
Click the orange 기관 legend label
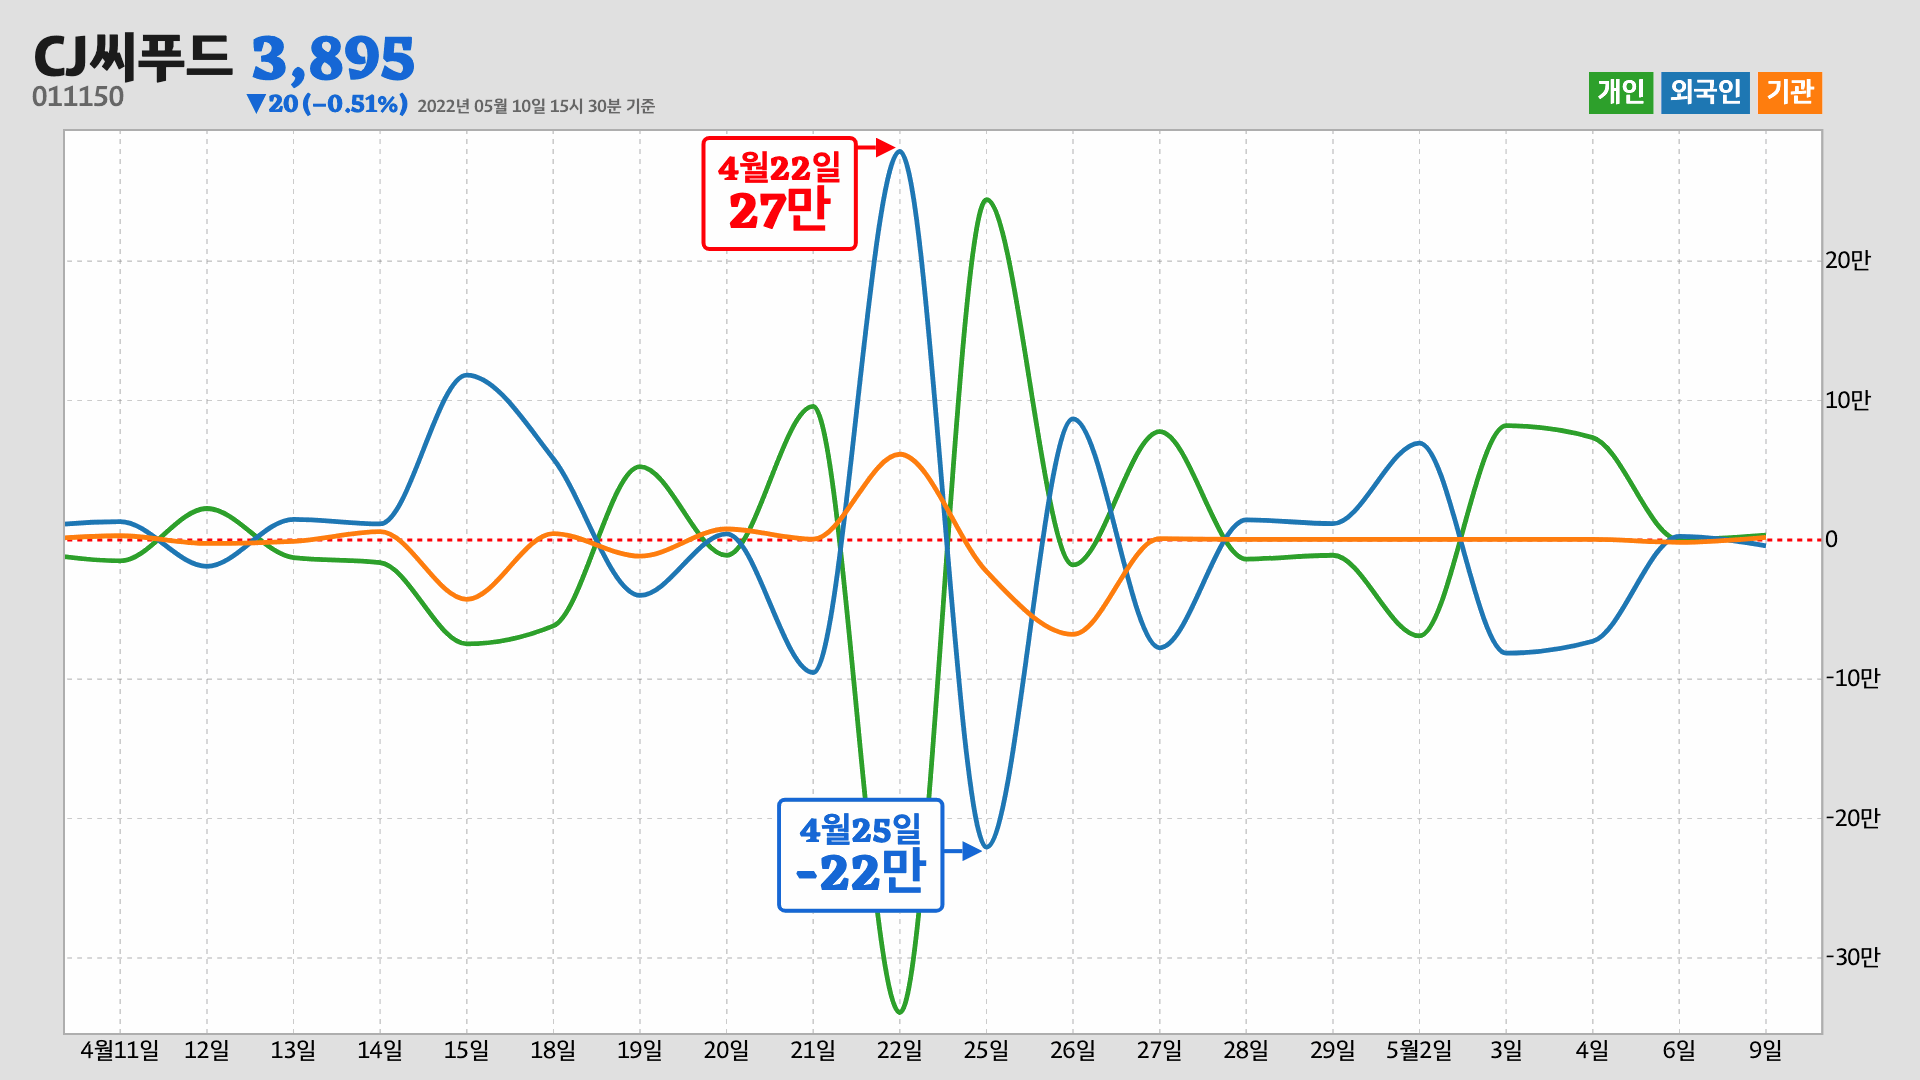[1790, 93]
